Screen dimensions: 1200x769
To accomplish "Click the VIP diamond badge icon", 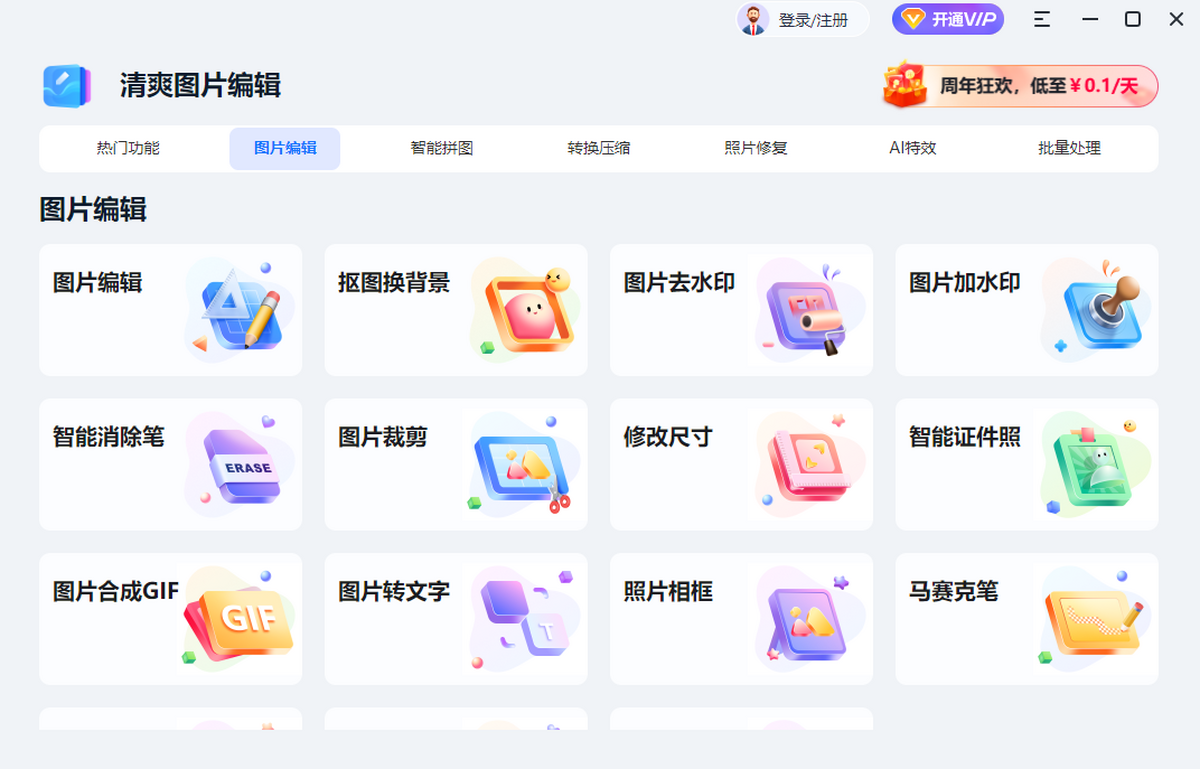I will (x=913, y=19).
